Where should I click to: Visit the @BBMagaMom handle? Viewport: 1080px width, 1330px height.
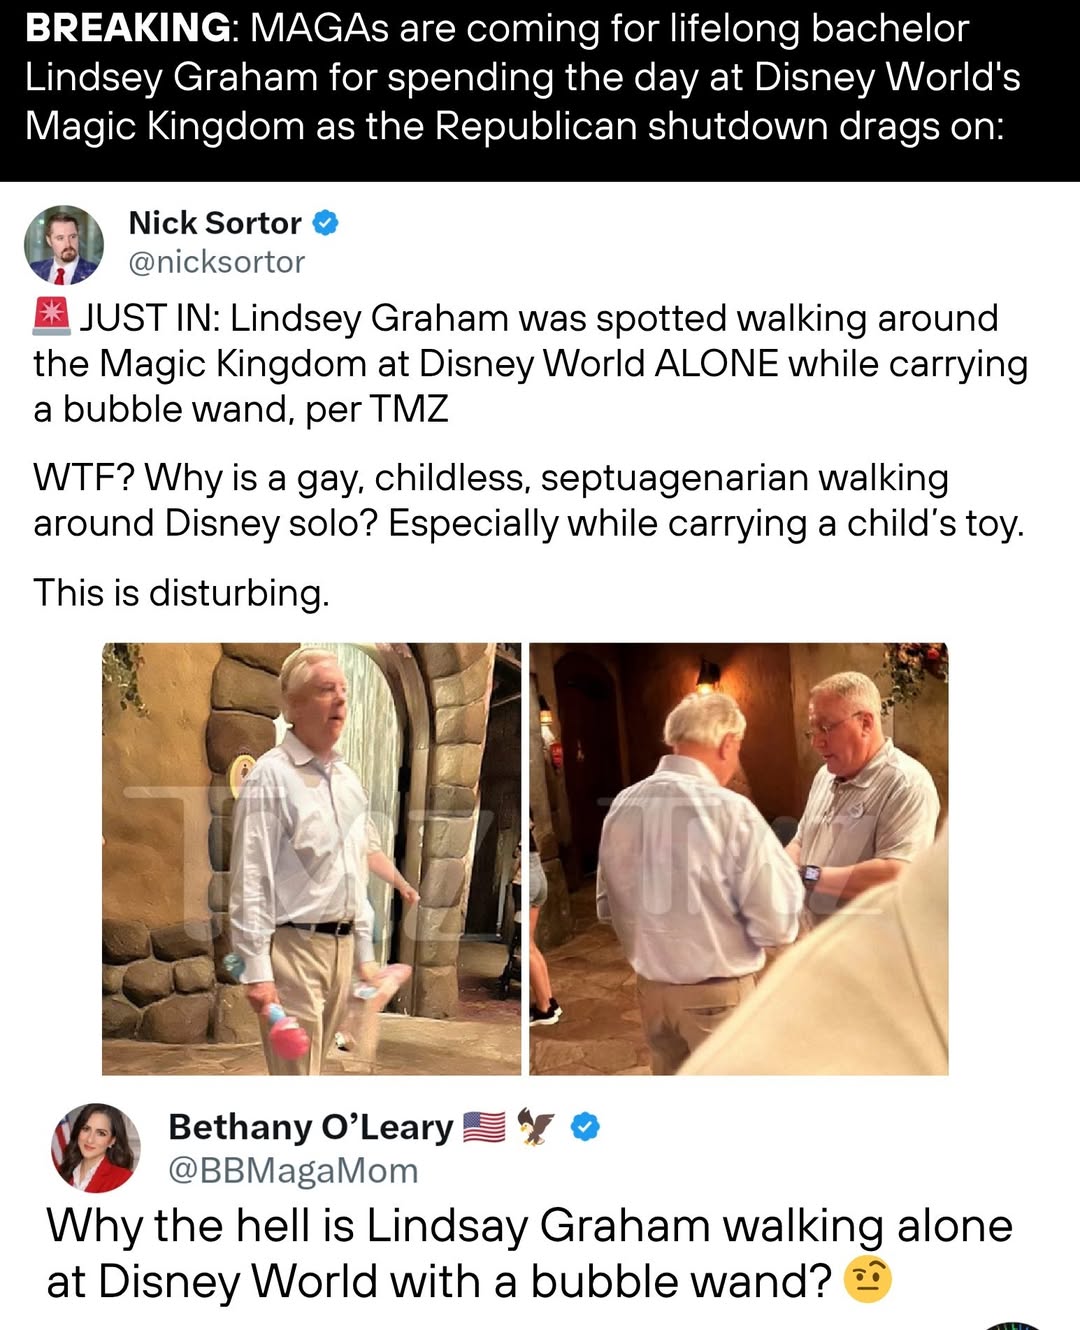[293, 1170]
